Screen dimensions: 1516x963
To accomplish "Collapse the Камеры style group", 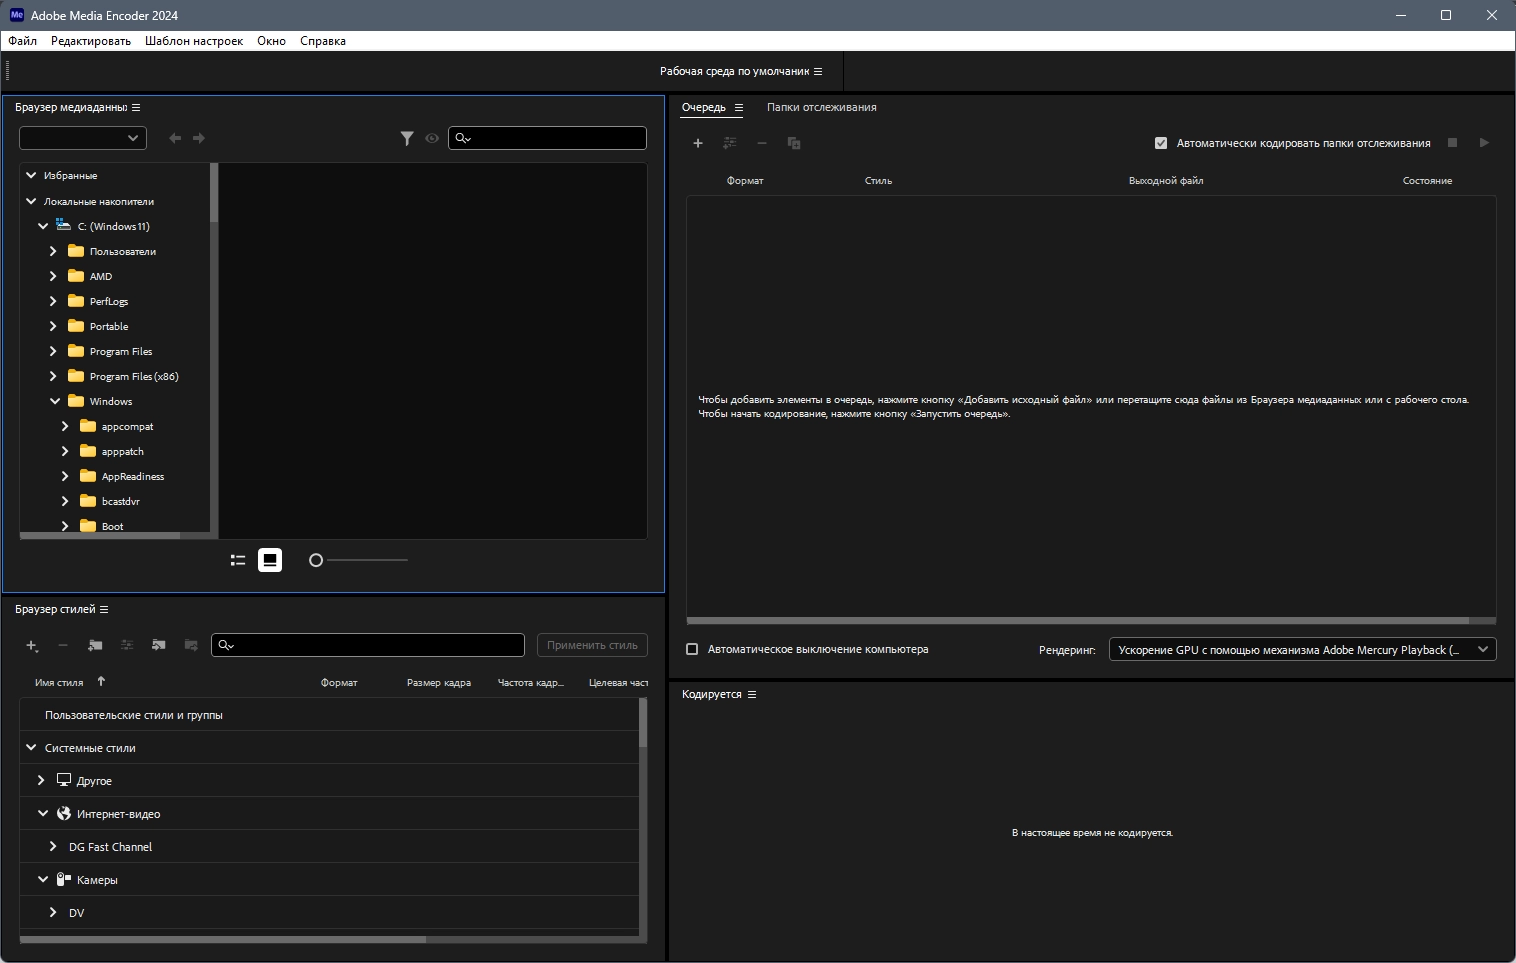I will click(x=43, y=879).
